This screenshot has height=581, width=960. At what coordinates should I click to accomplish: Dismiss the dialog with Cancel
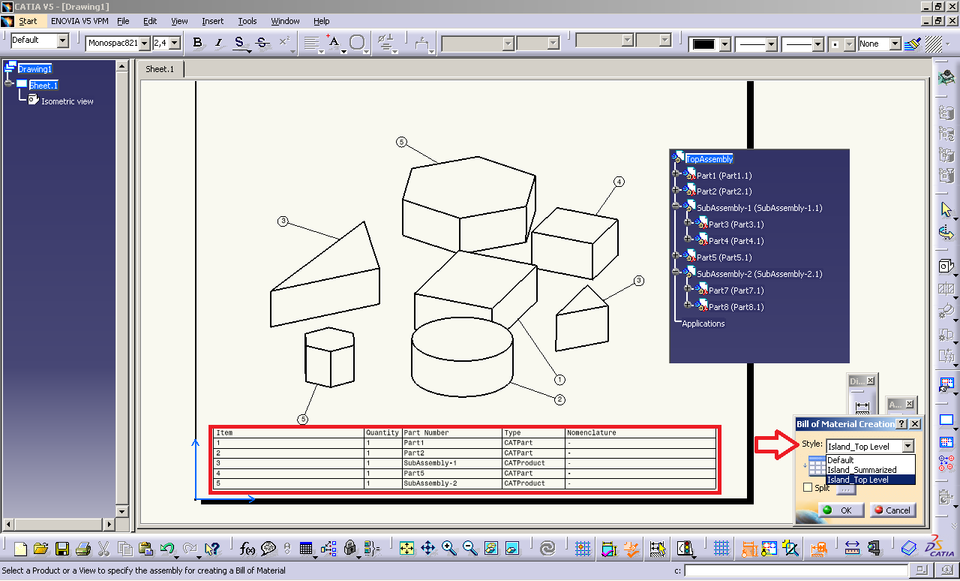[x=892, y=510]
